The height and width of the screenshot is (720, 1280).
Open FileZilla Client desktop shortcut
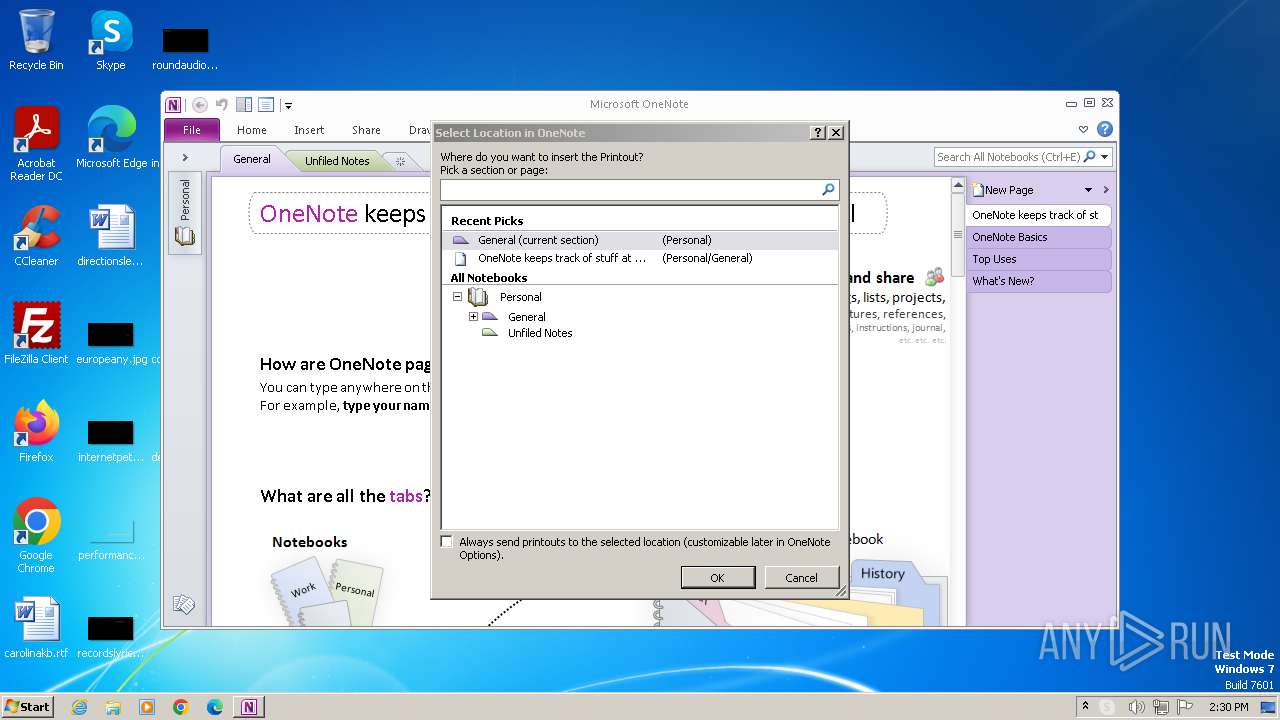(36, 334)
